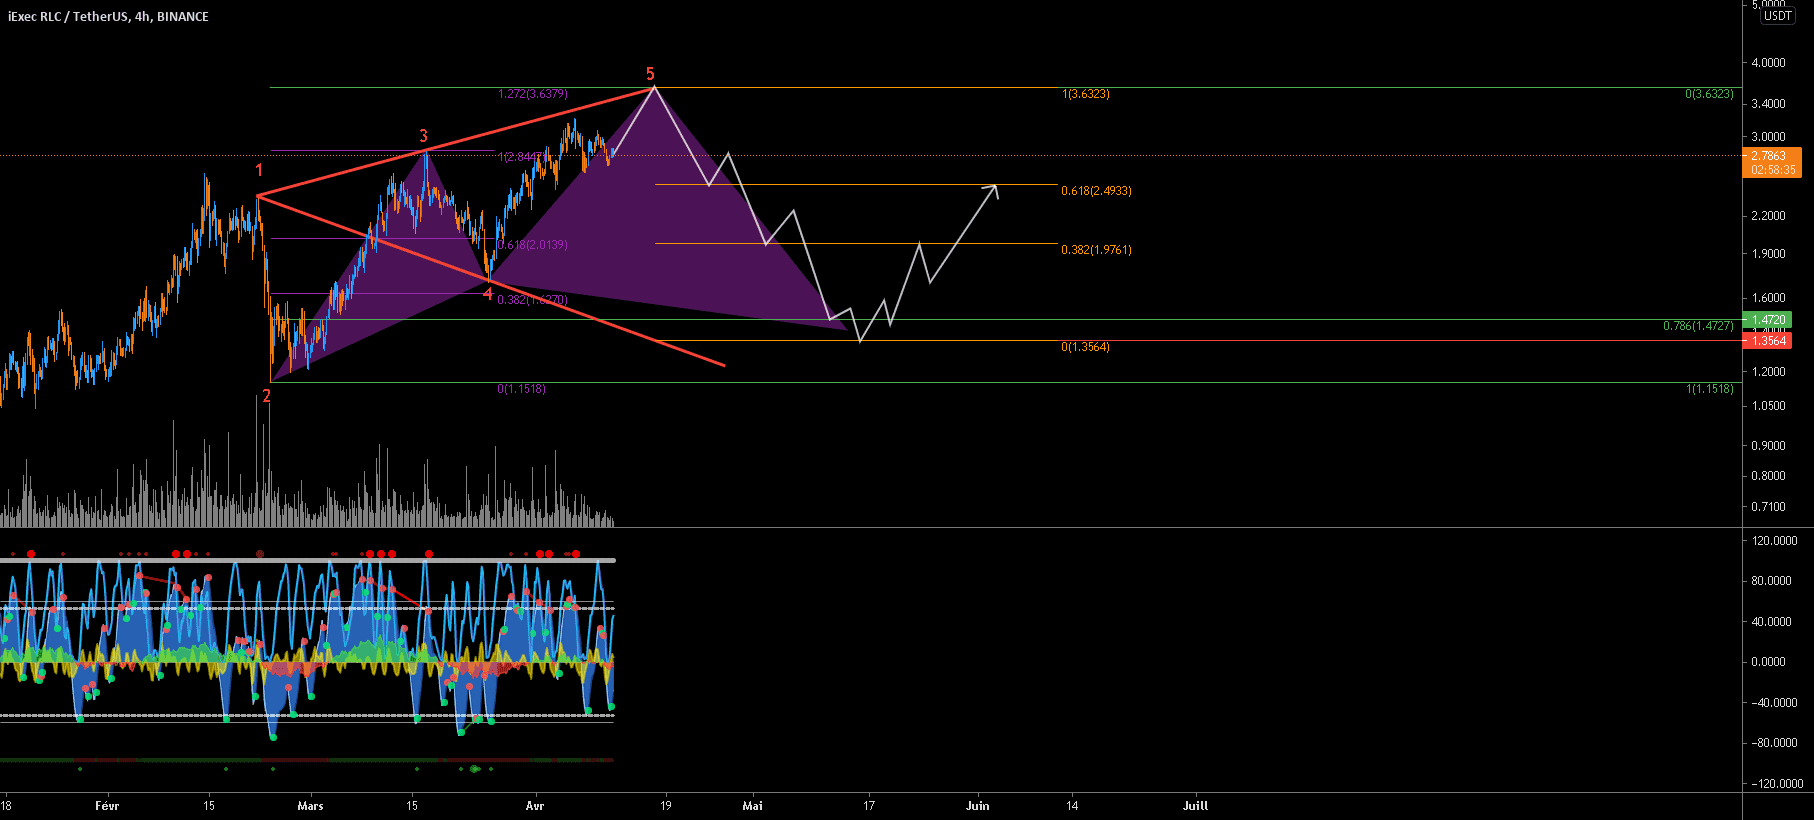
Task: Click the Avr date on the time axis
Action: [535, 806]
